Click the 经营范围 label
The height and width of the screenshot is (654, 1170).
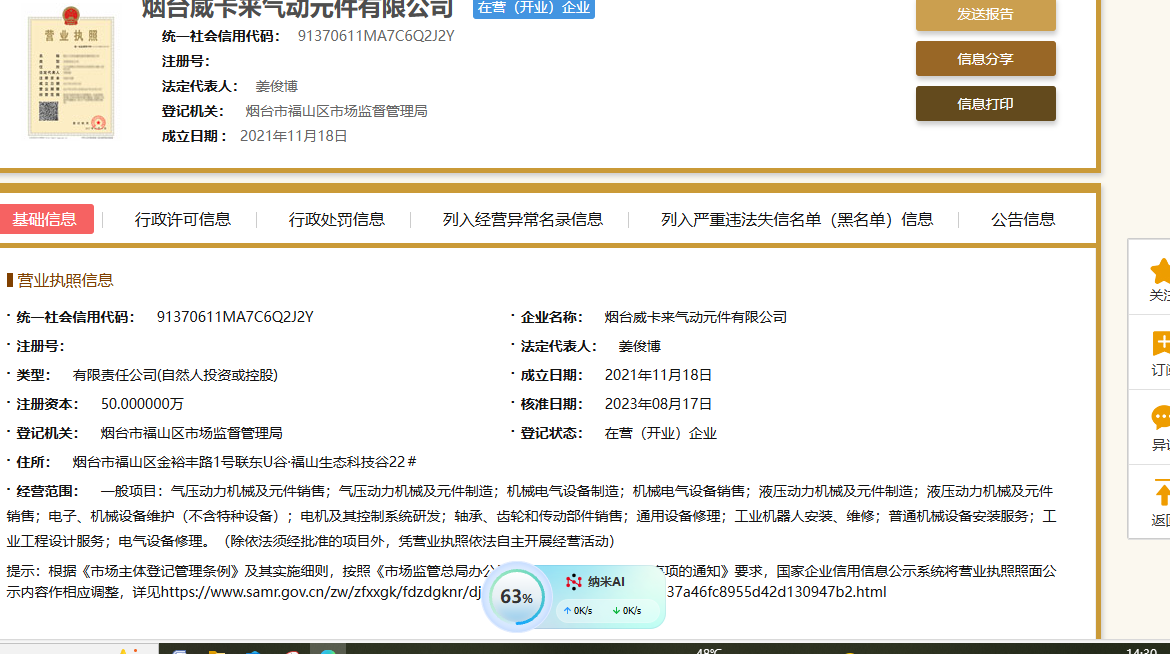(47, 491)
